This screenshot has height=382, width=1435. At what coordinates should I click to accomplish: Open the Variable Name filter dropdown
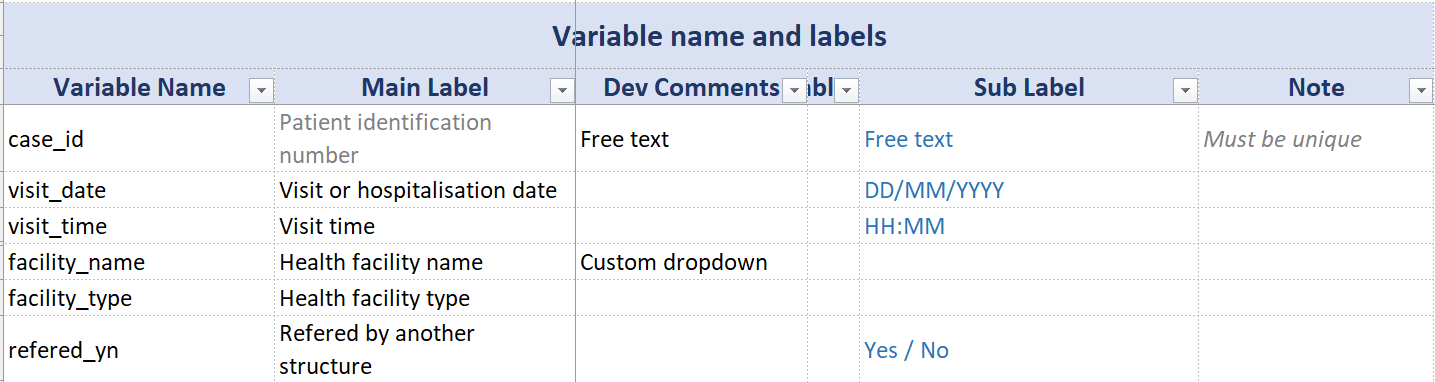point(261,91)
